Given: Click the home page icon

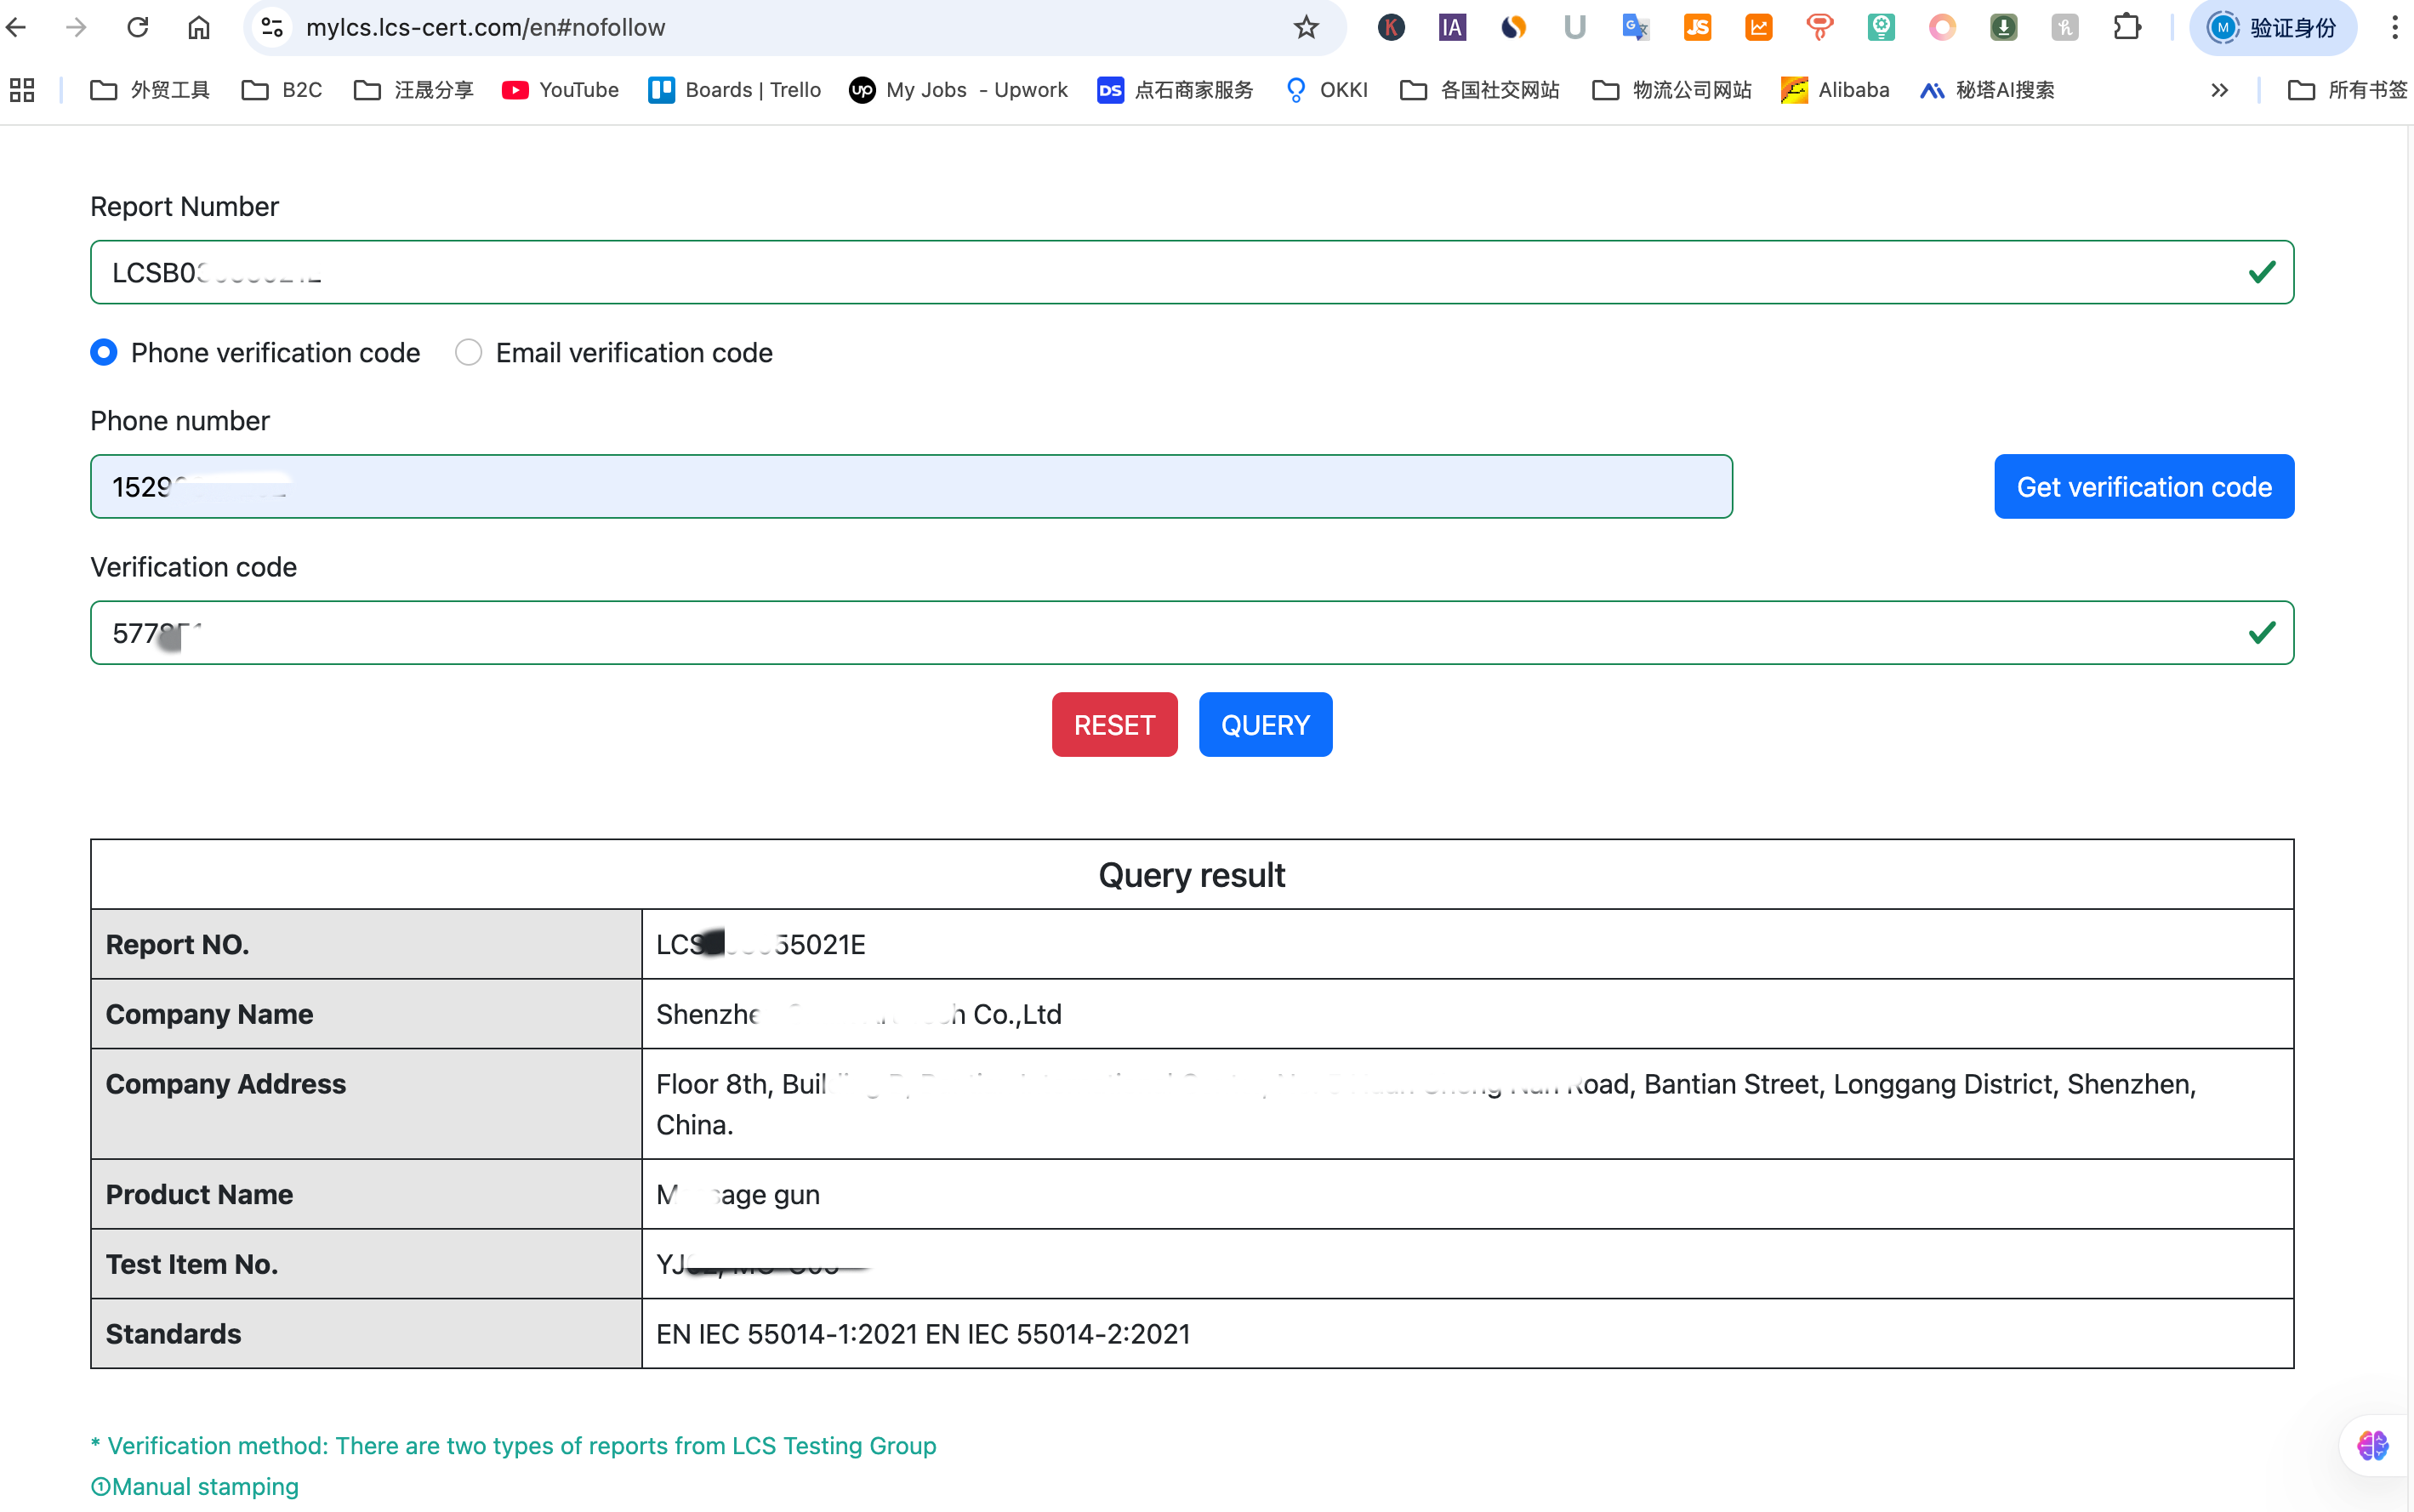Looking at the screenshot, I should [x=199, y=27].
